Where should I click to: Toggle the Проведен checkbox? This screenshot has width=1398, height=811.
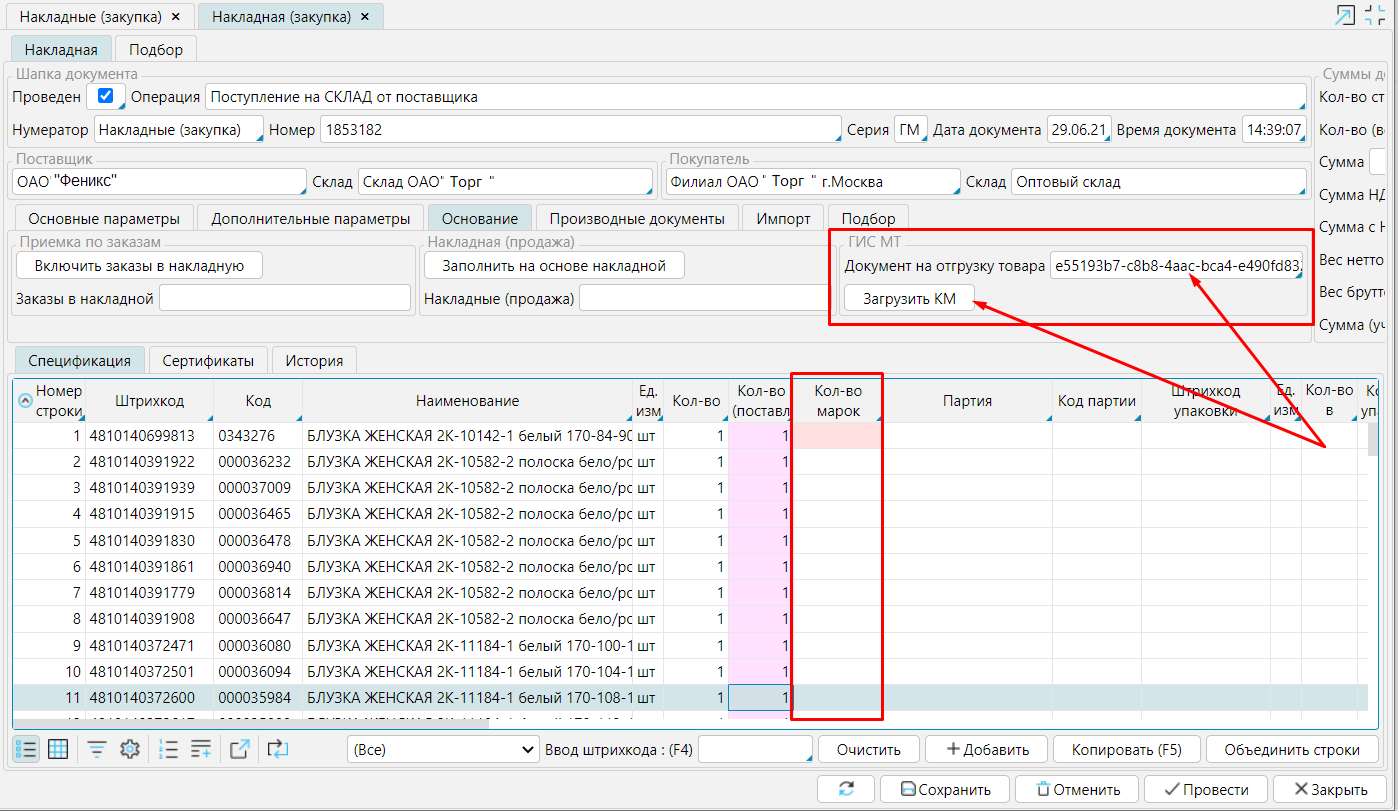click(x=105, y=97)
